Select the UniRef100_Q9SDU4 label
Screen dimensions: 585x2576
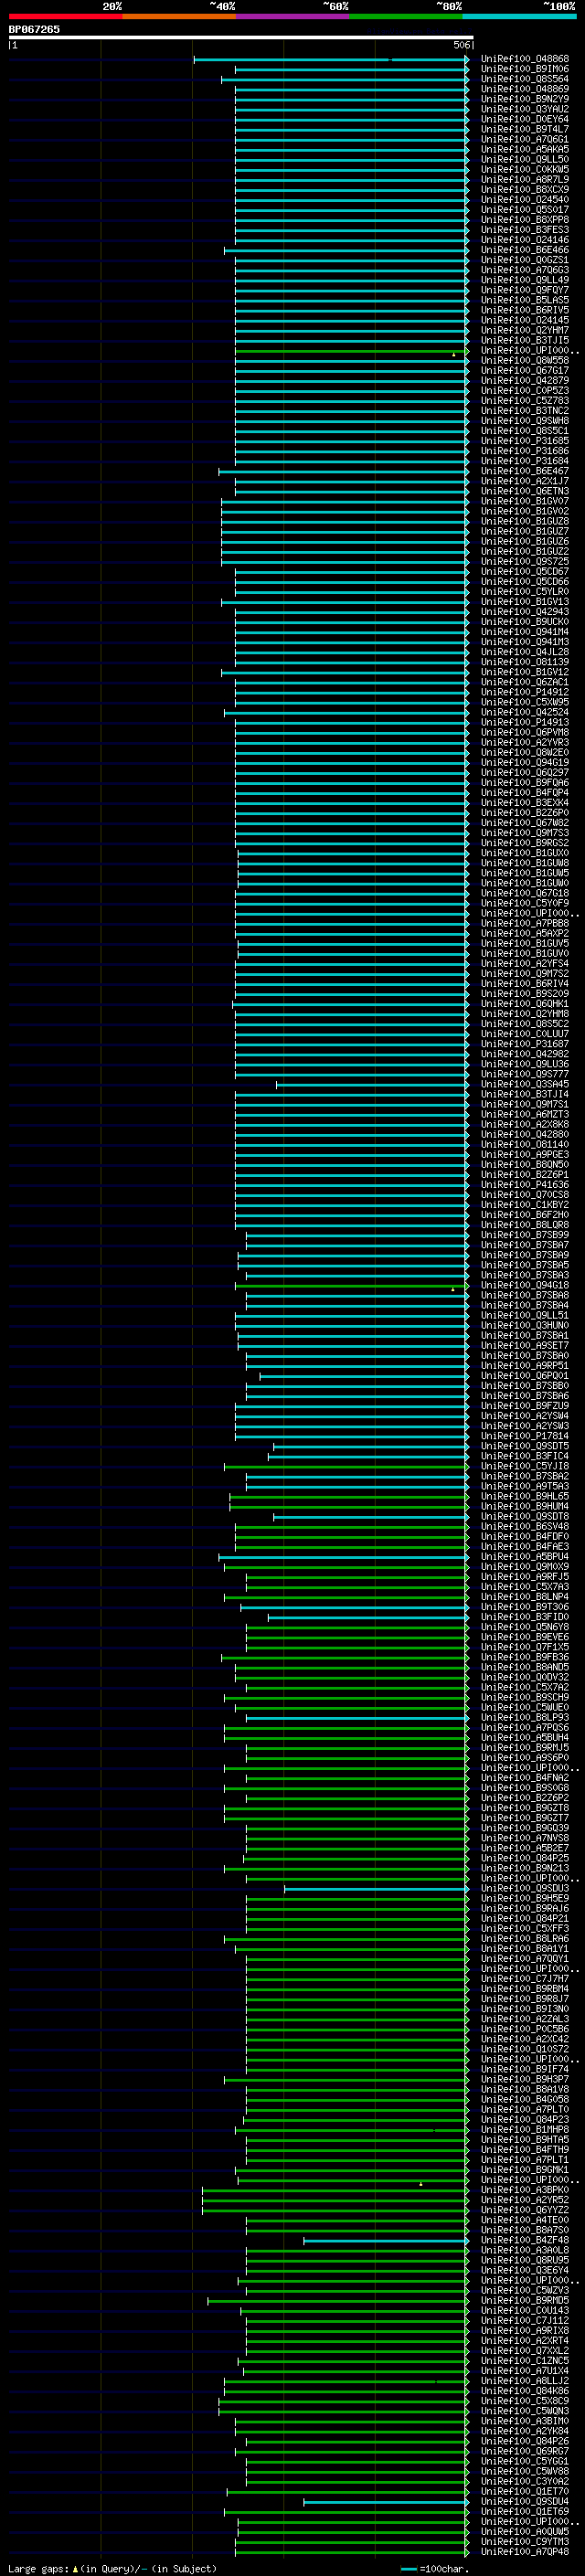click(x=525, y=2501)
